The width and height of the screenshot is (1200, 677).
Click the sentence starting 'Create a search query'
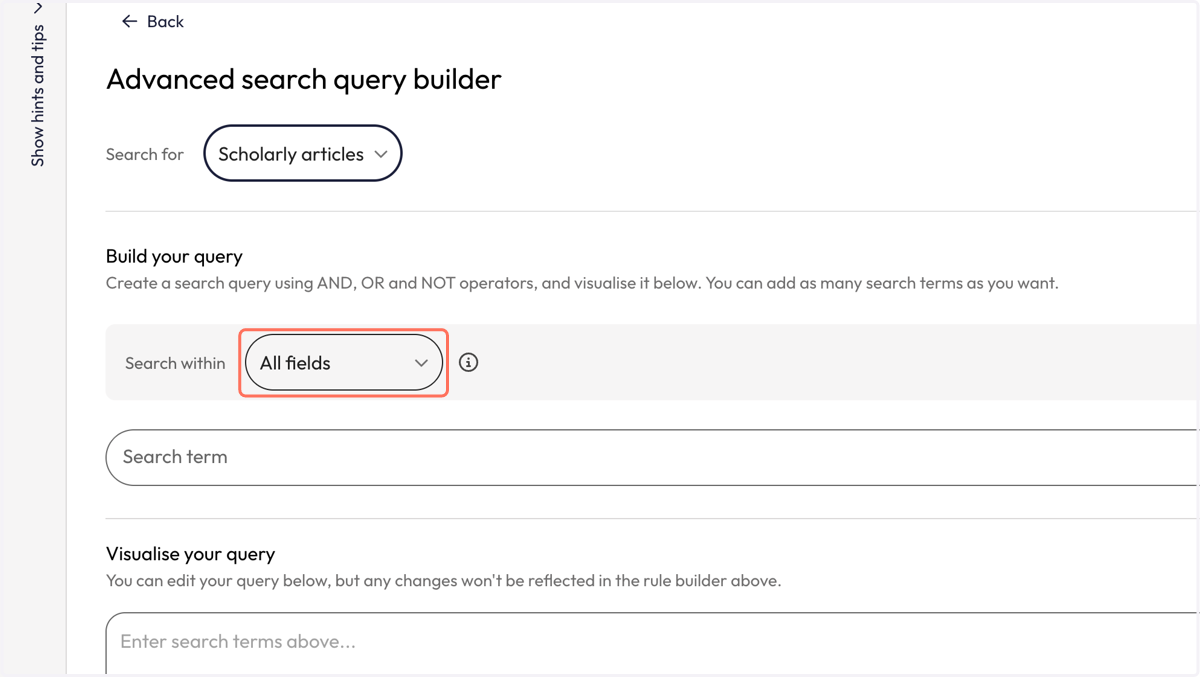(x=582, y=283)
